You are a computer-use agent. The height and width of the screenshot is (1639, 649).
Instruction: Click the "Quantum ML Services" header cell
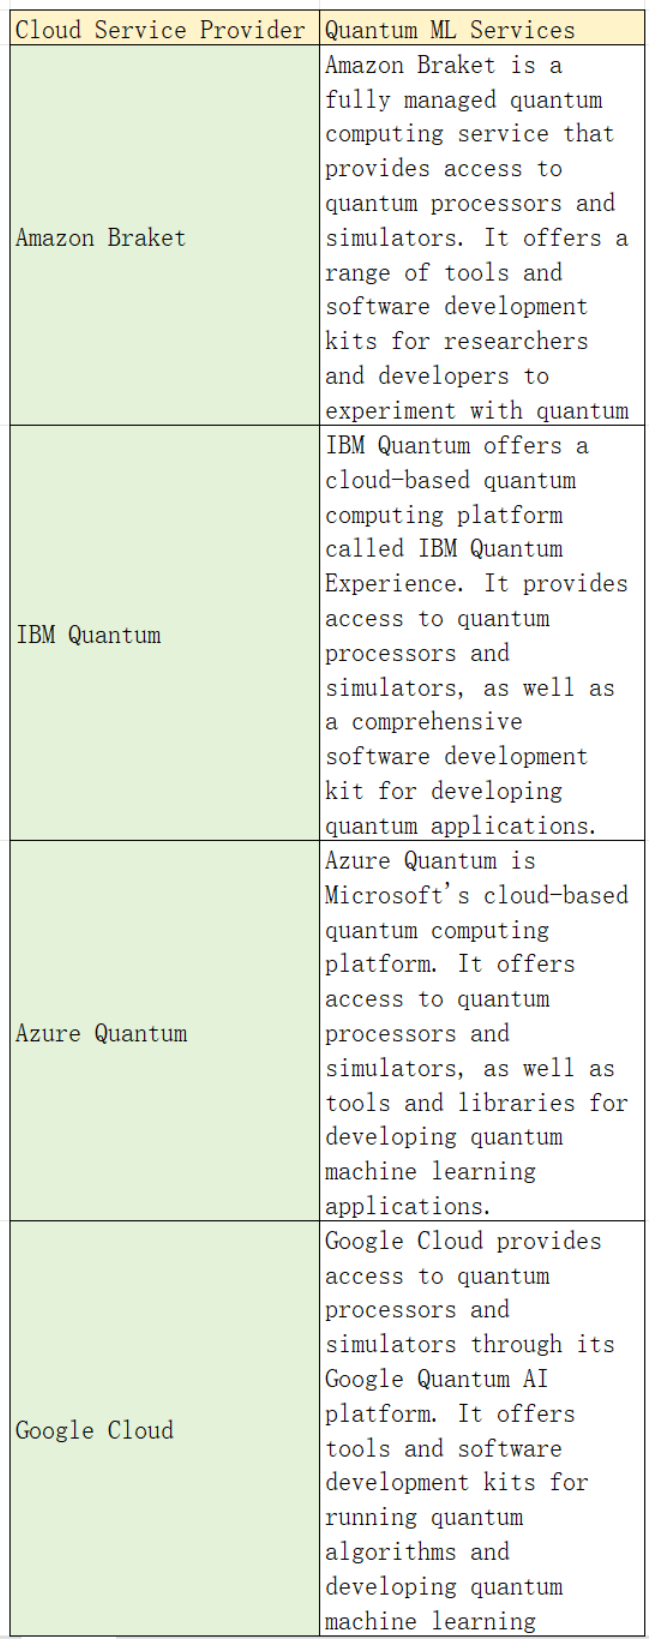(450, 30)
